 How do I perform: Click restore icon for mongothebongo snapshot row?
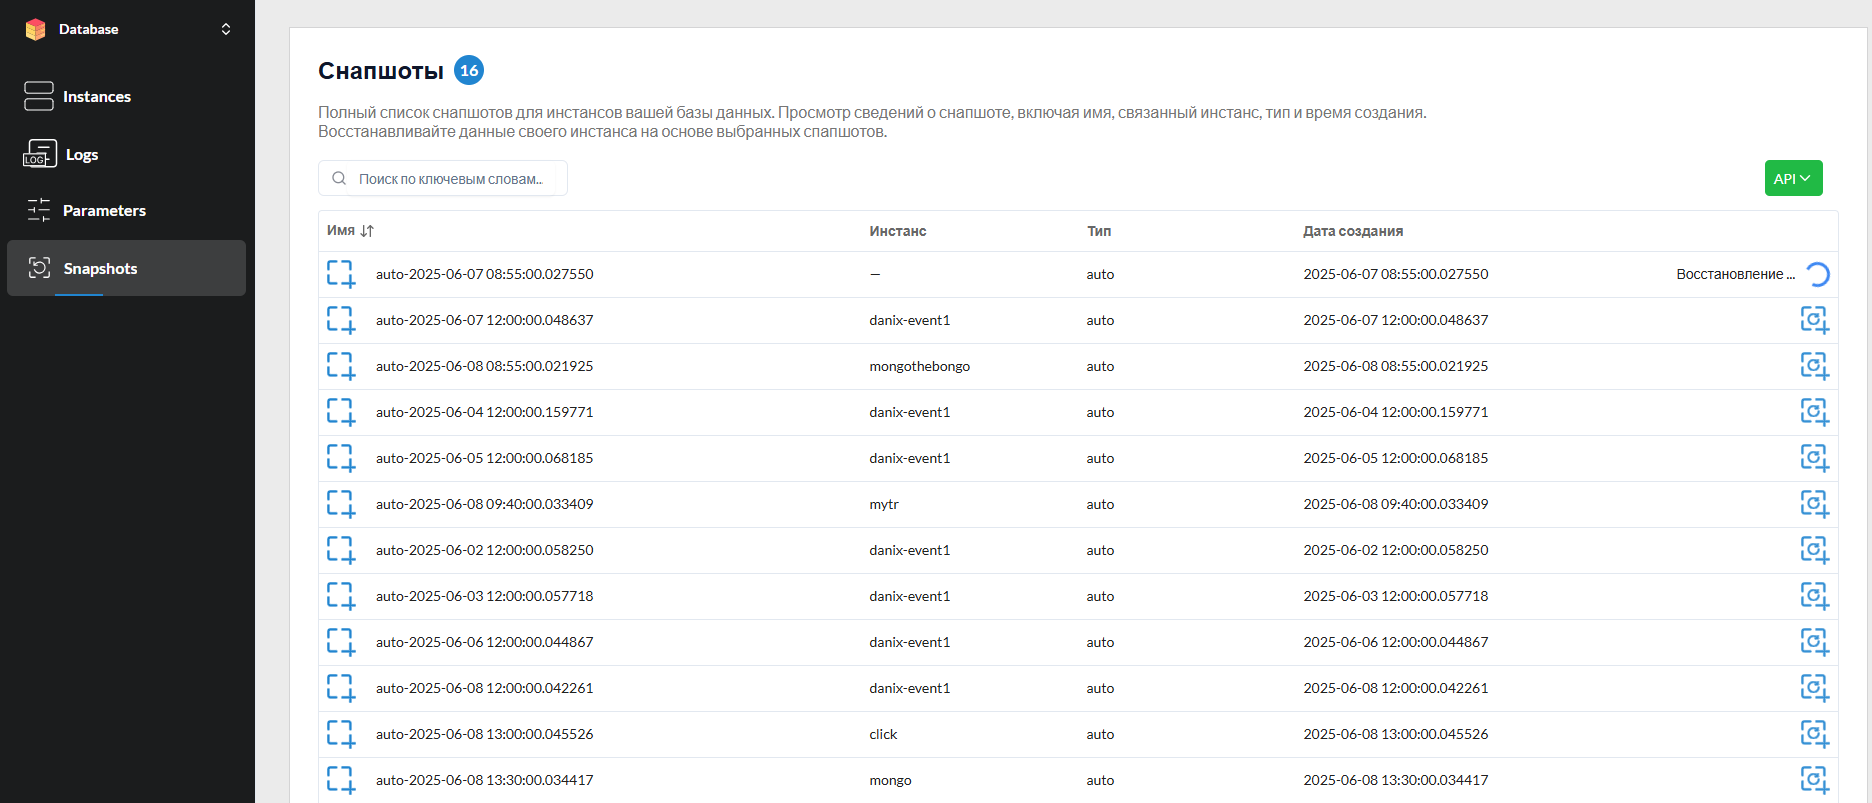1814,366
